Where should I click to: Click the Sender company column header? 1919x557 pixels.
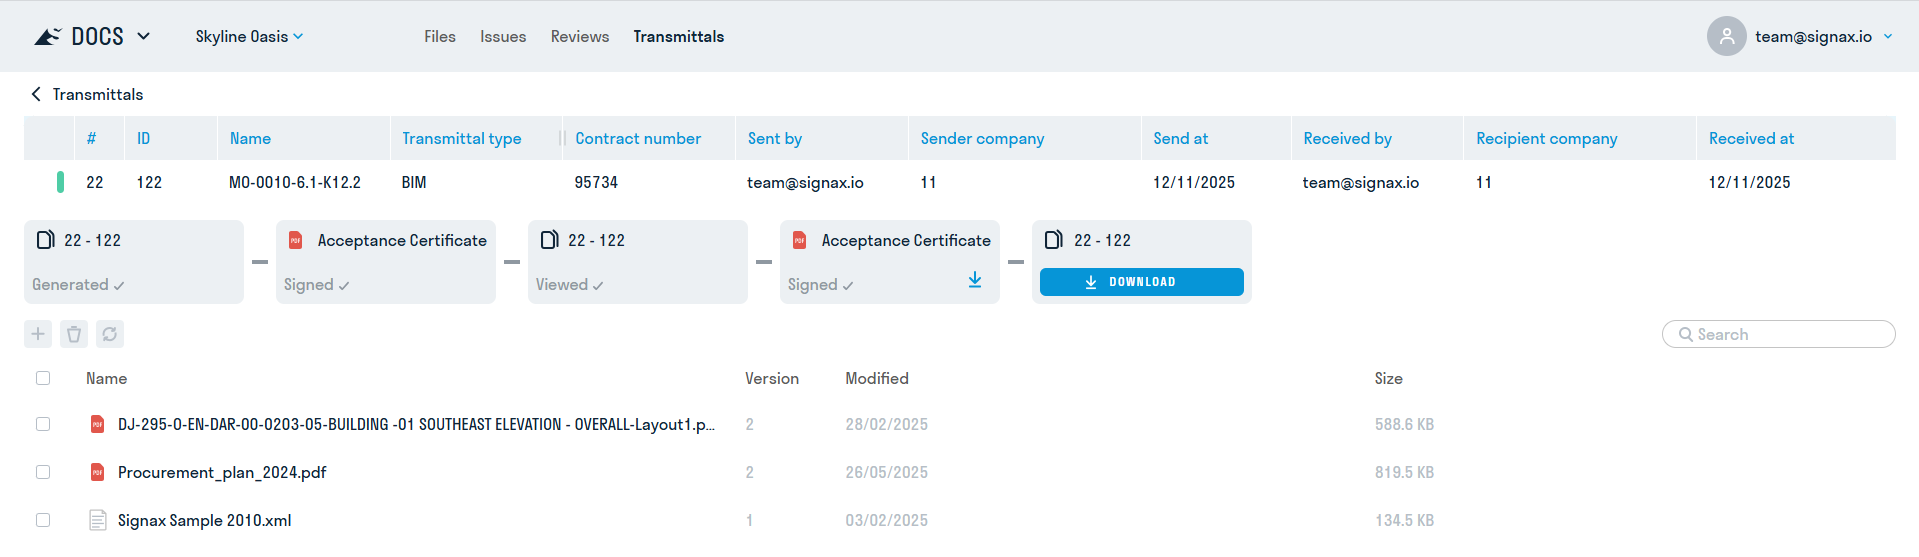pos(982,138)
